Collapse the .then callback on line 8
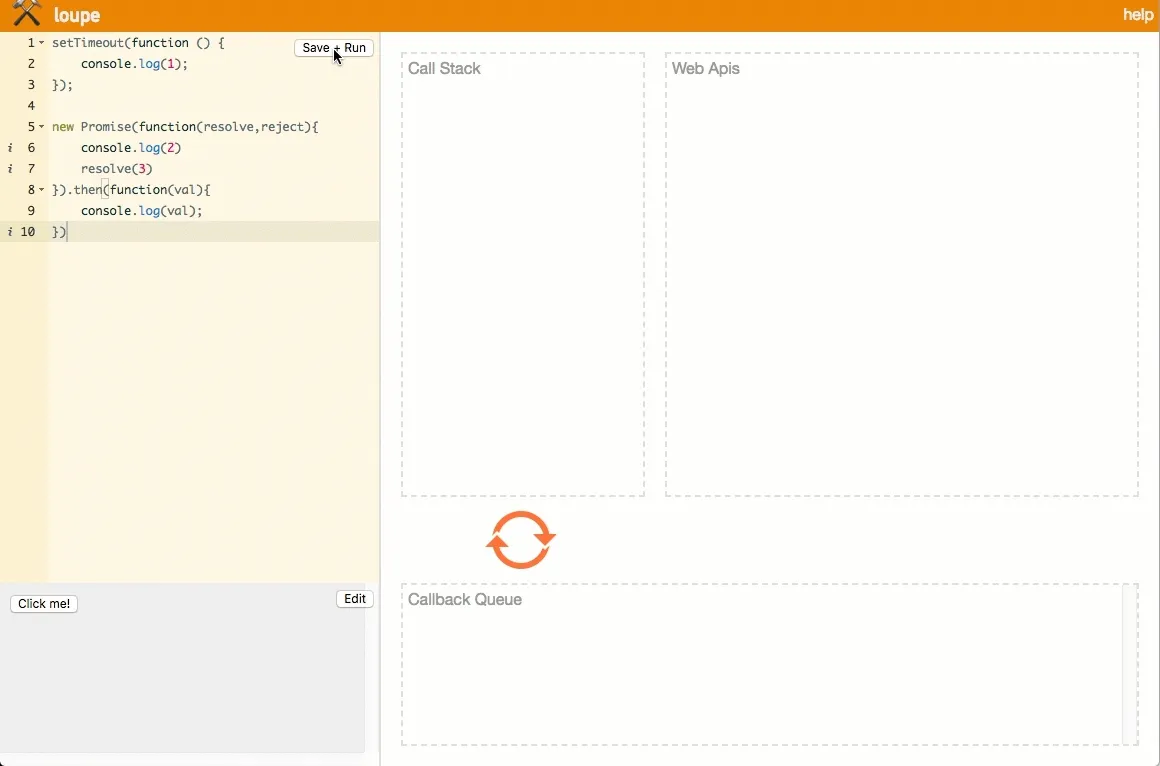Viewport: 1160px width, 766px height. point(42,190)
